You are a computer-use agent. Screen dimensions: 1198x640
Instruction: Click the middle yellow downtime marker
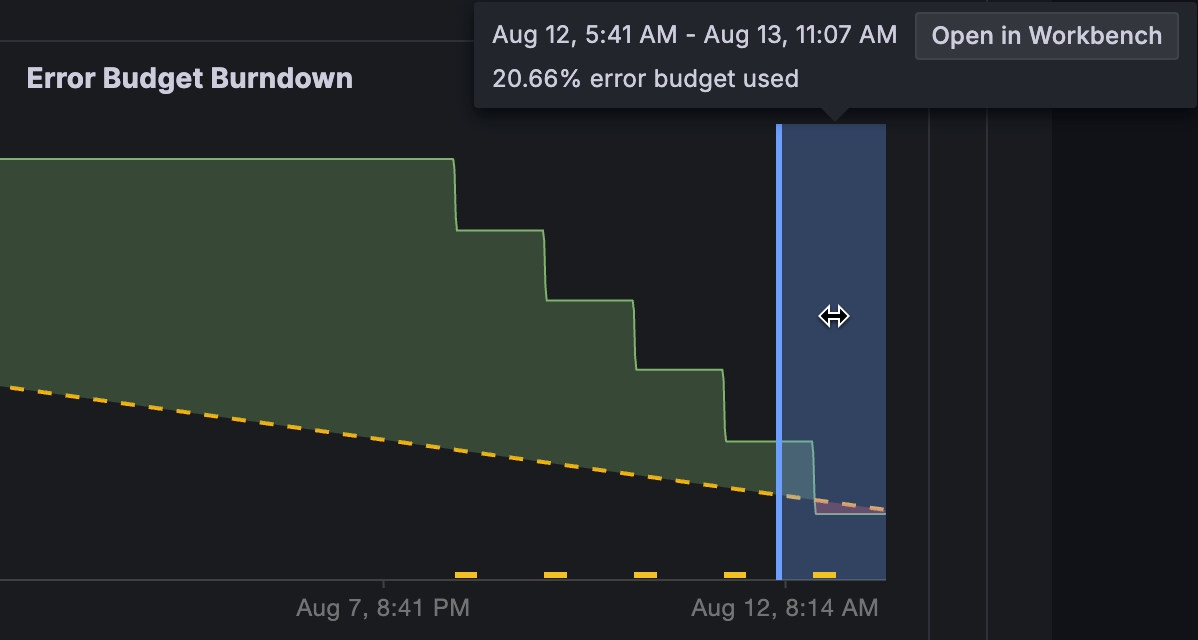[645, 574]
